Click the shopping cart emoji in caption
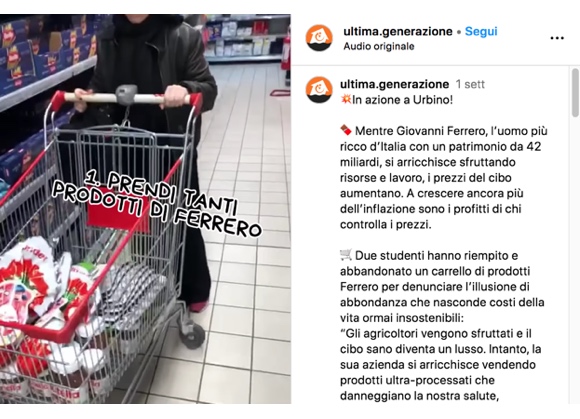Screen dimensions: 580x419 pos(346,255)
